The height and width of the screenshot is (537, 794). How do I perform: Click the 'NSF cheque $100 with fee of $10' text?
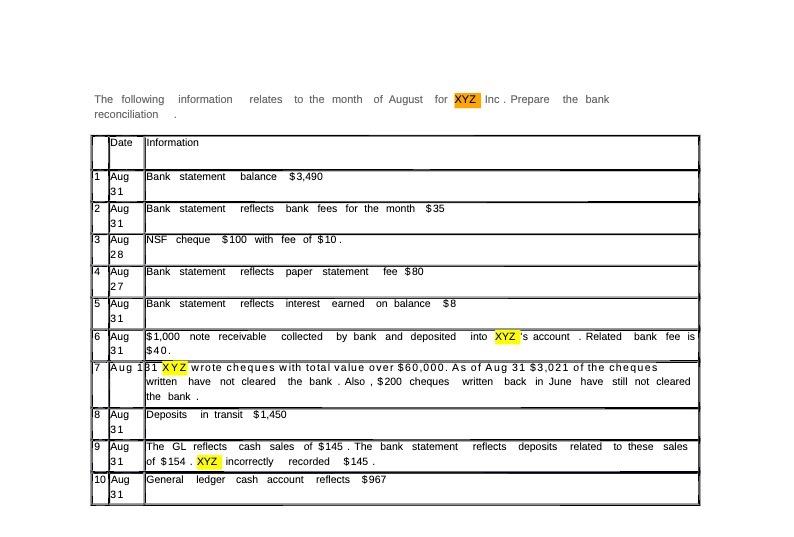(x=244, y=240)
